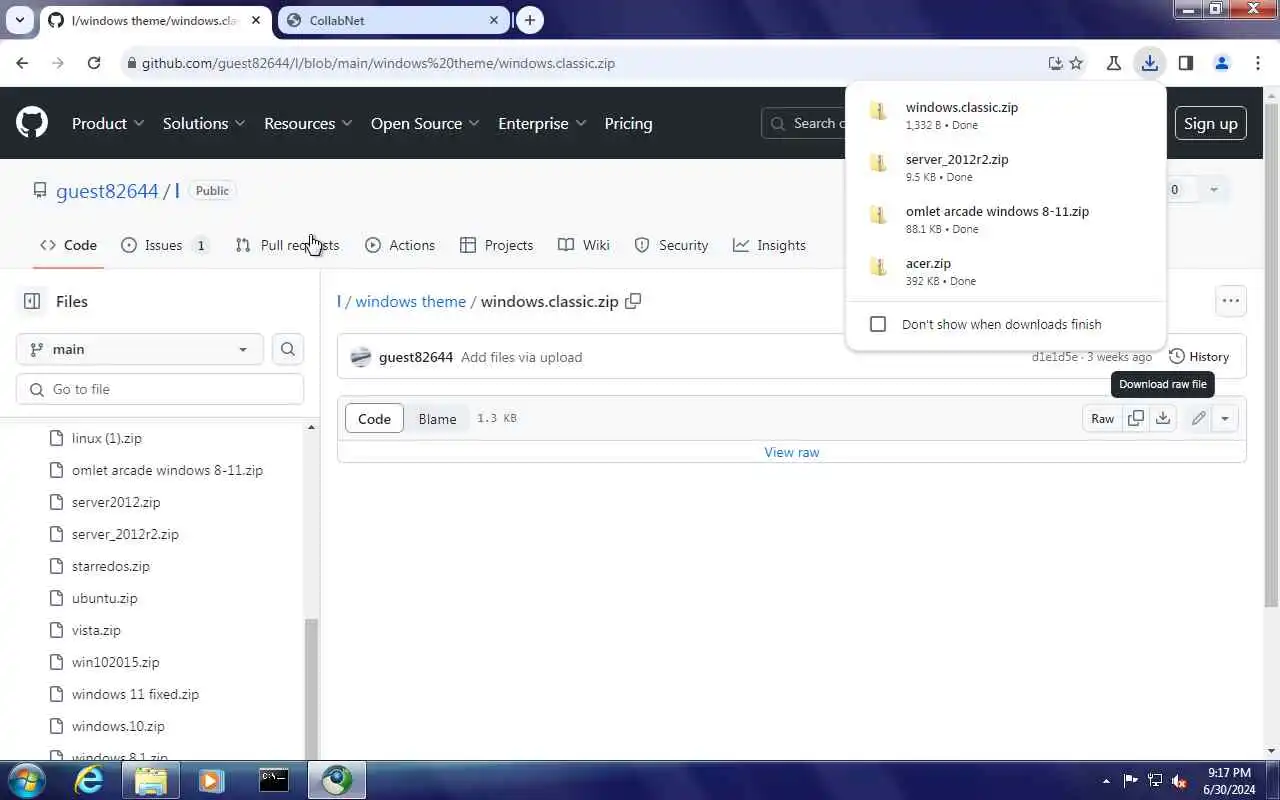Open command prompt taskbar icon
This screenshot has width=1280, height=800.
coord(274,780)
